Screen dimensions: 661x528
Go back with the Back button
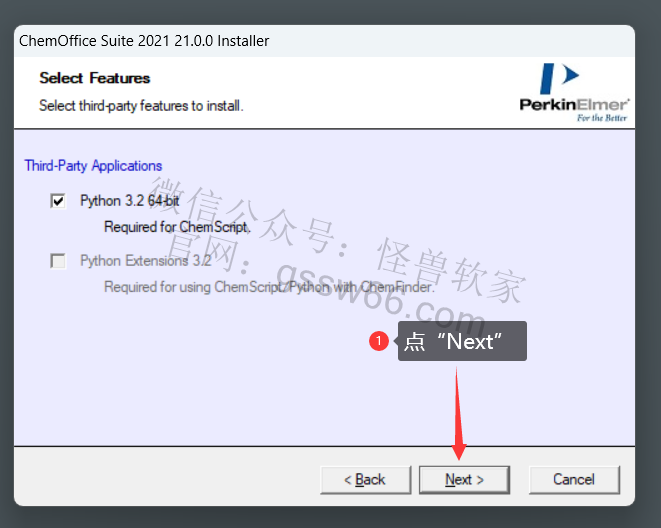pos(365,480)
